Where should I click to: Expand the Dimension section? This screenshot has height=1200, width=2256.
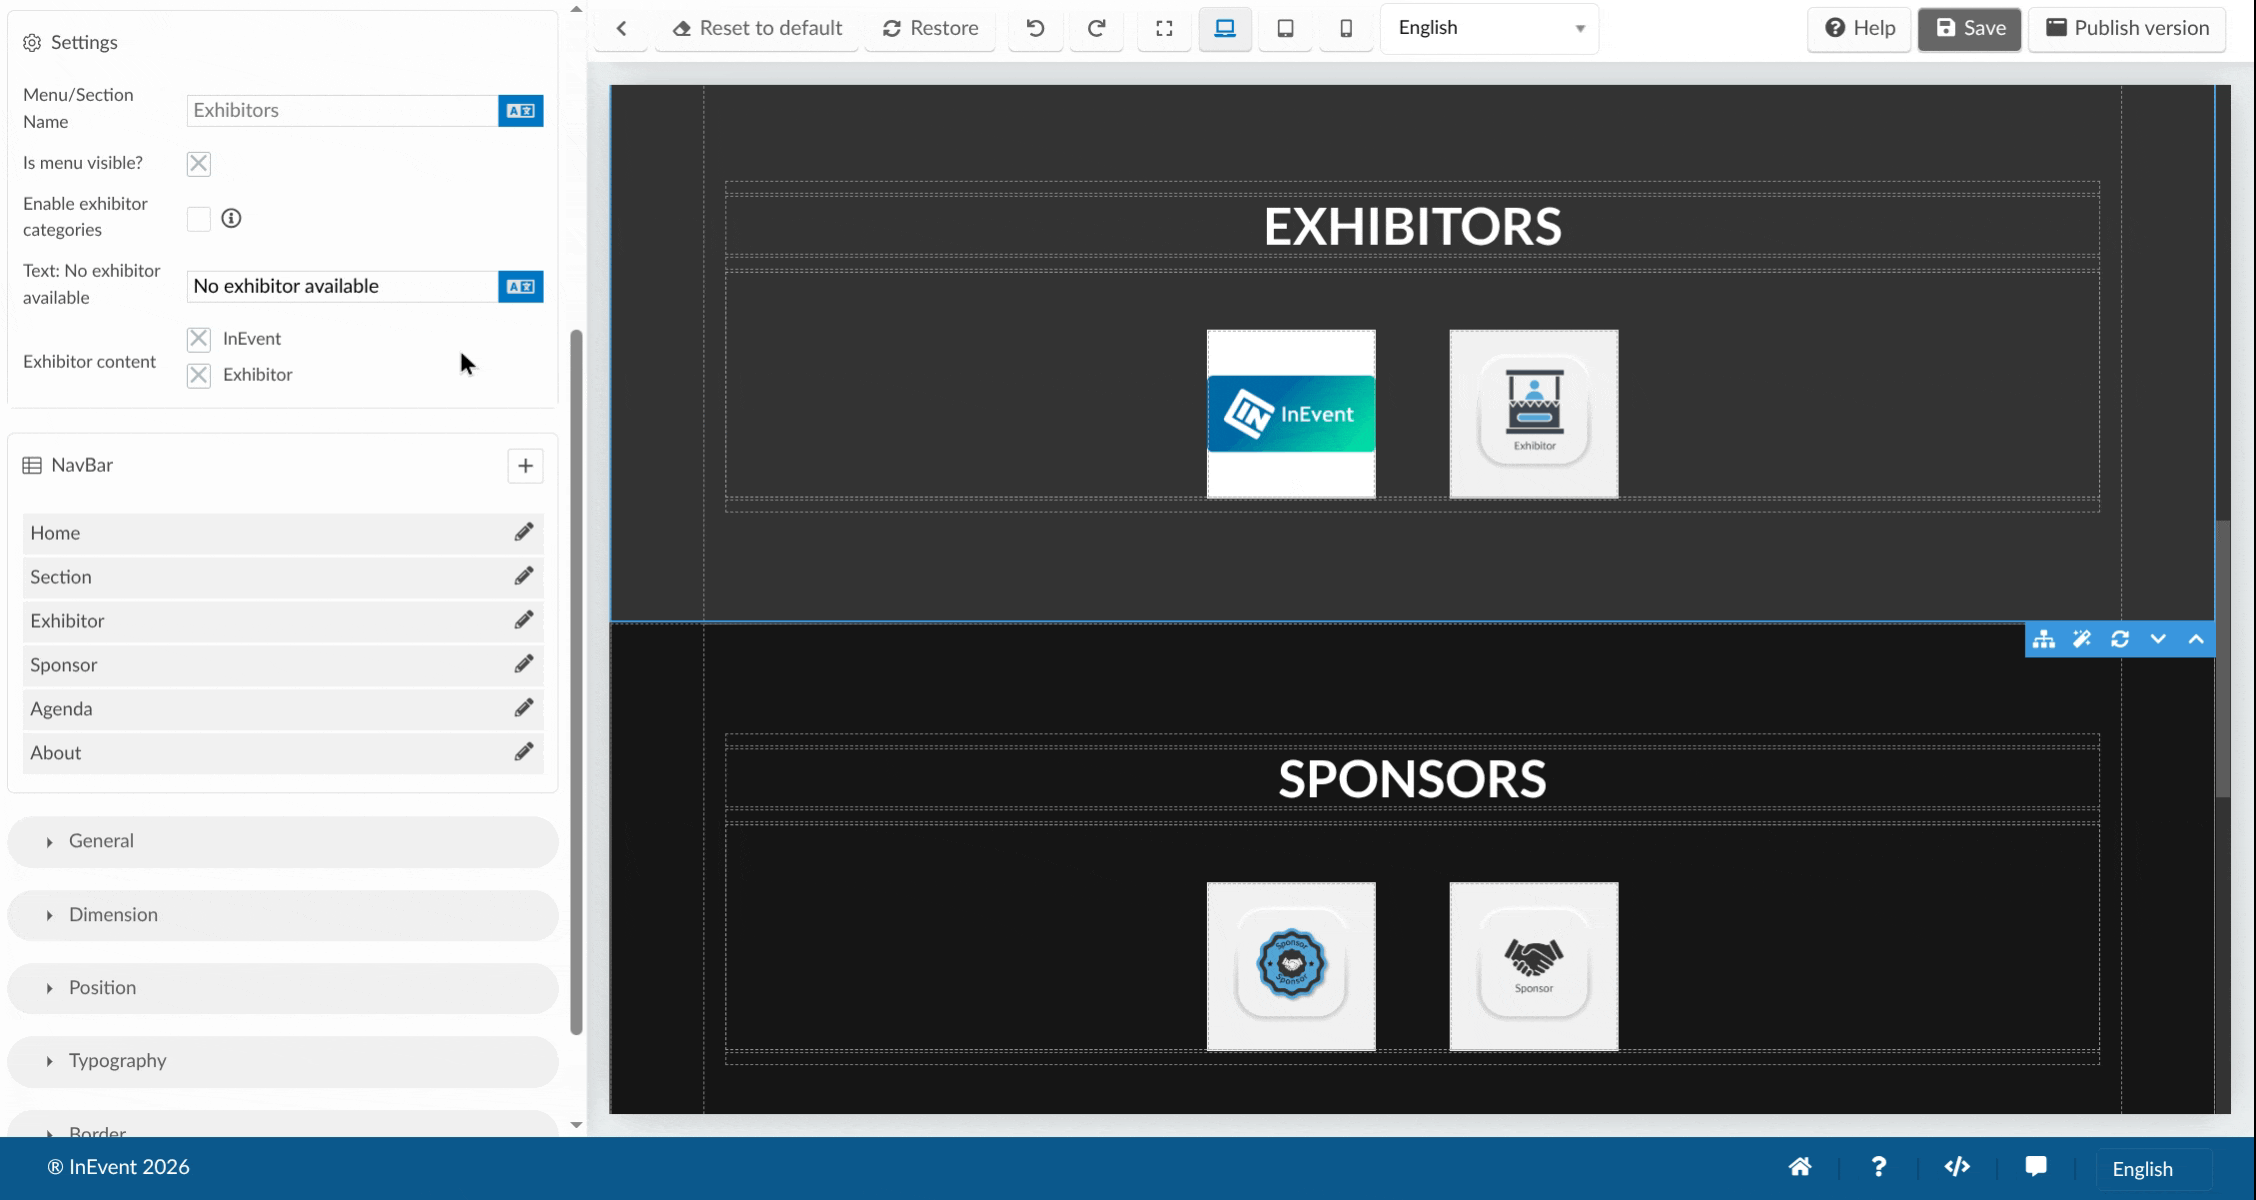pos(282,915)
